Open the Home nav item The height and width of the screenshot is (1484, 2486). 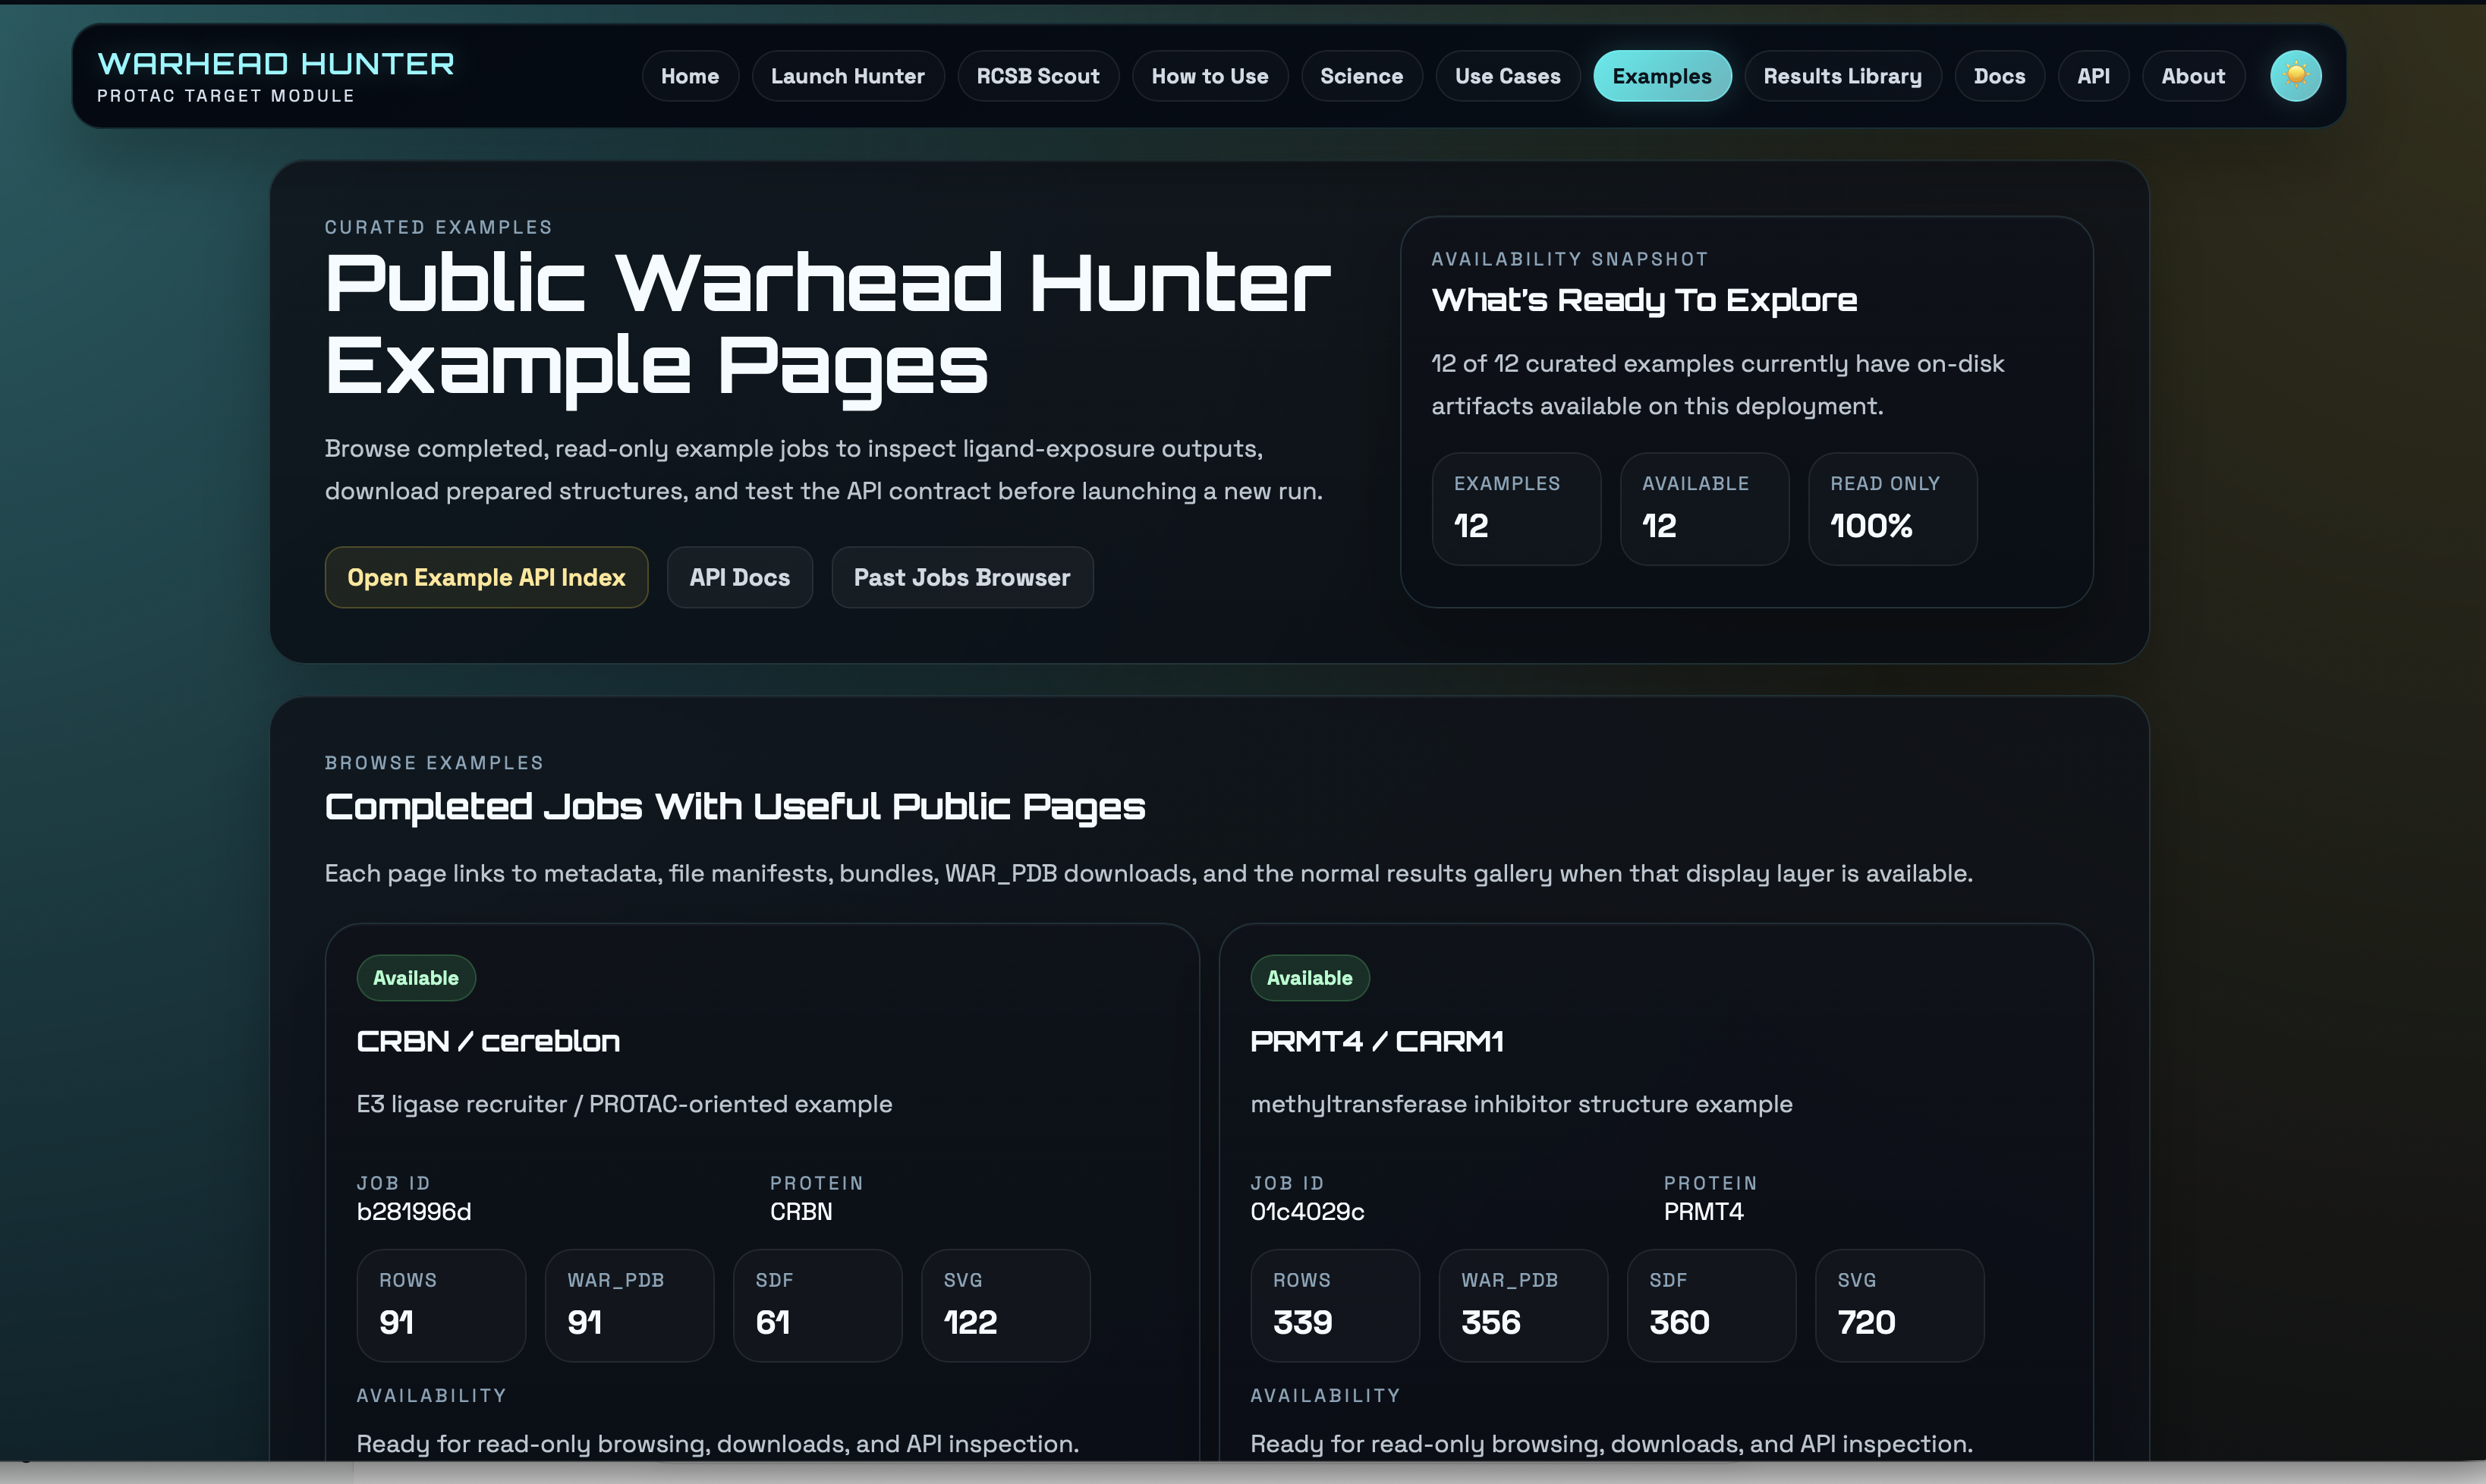(x=690, y=76)
